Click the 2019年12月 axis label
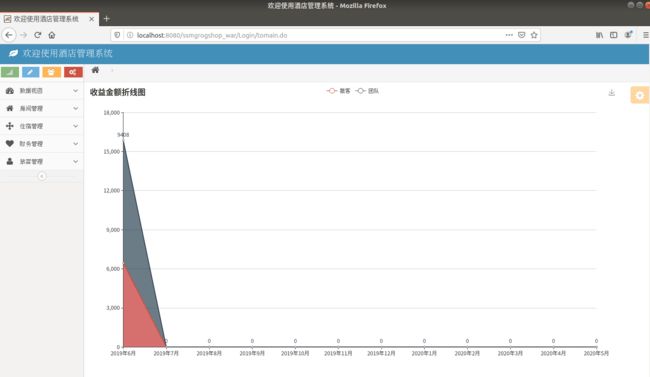Screen dimensions: 650x377 381,353
